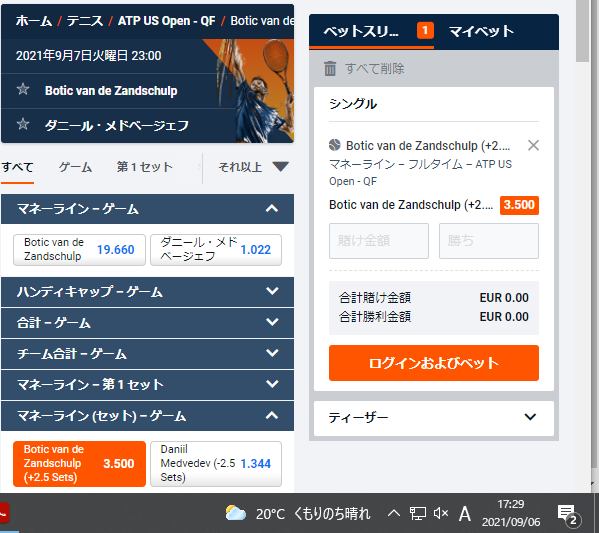Click tennis ball icon in bet slip
The image size is (599, 533).
click(335, 145)
